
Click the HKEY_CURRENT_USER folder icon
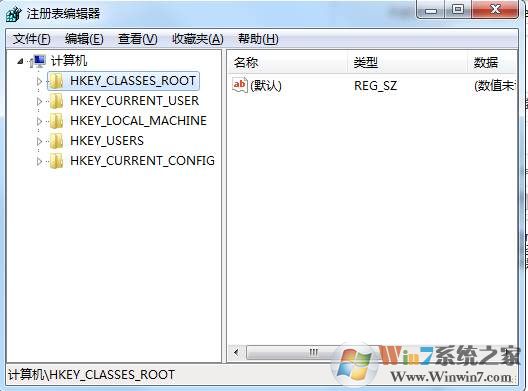[56, 101]
